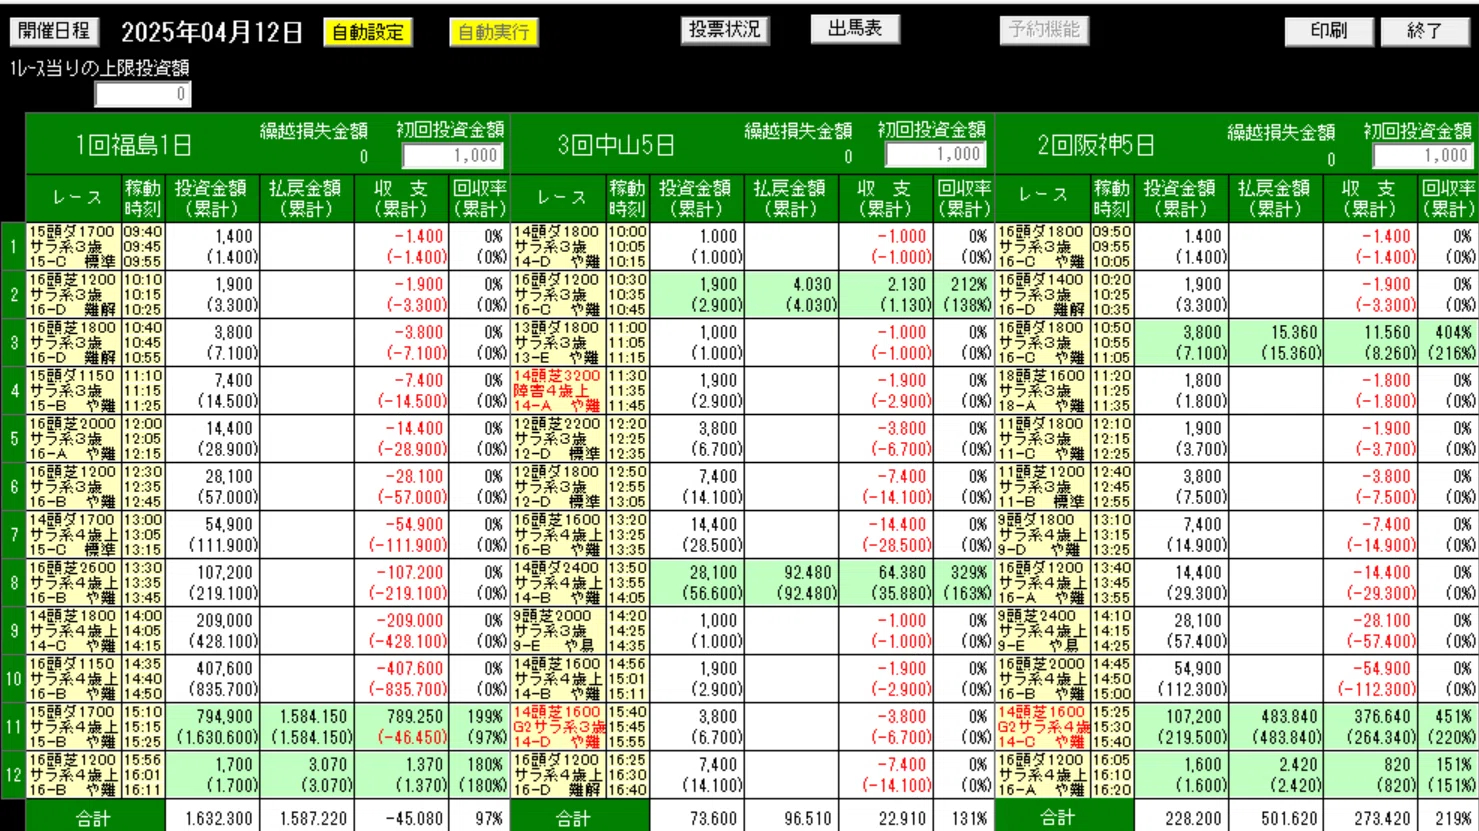Open the 出馬表 race card

click(x=855, y=29)
